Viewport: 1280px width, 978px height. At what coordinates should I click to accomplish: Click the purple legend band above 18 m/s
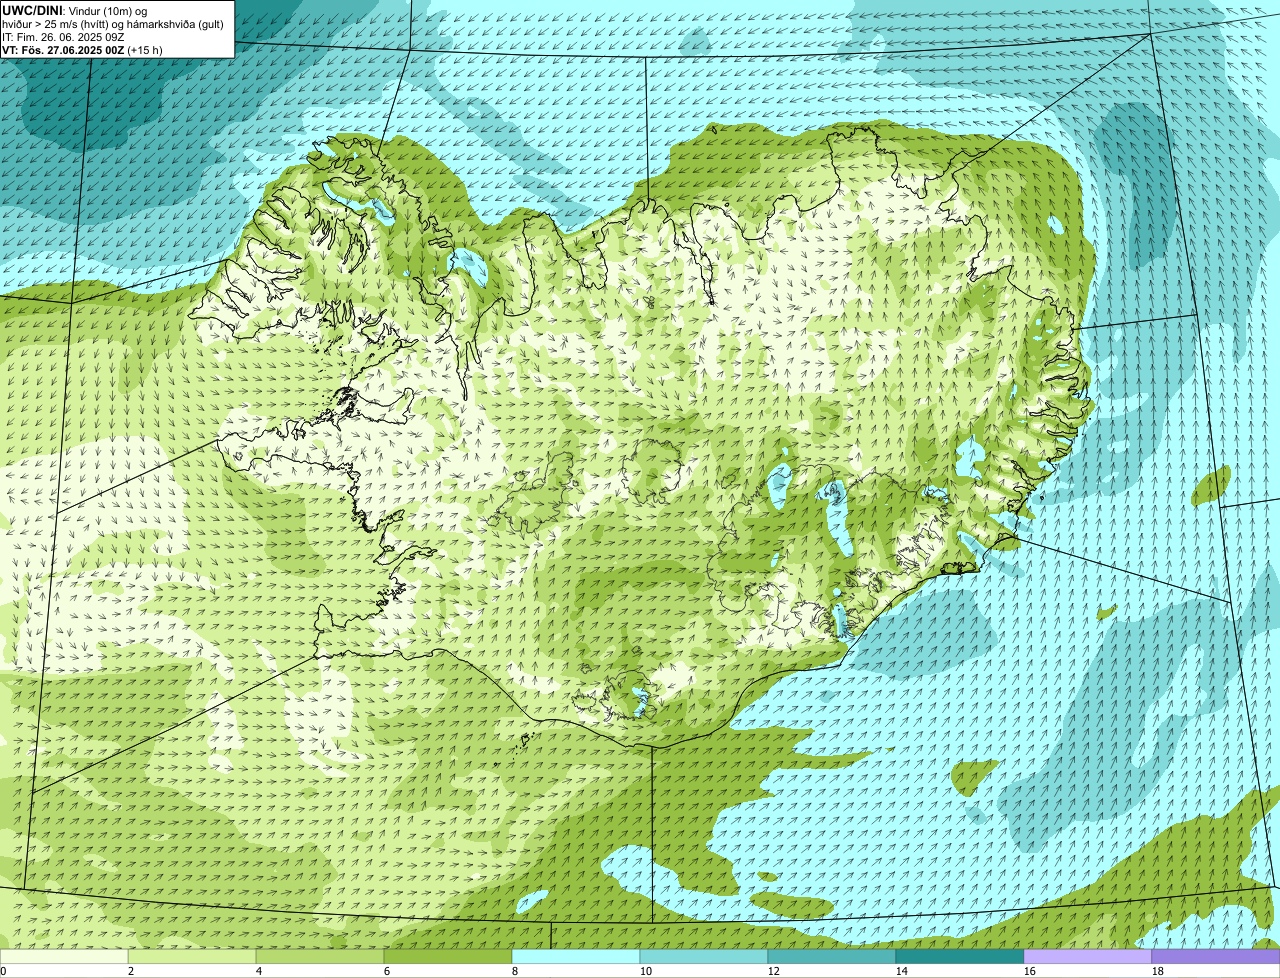click(x=1216, y=956)
